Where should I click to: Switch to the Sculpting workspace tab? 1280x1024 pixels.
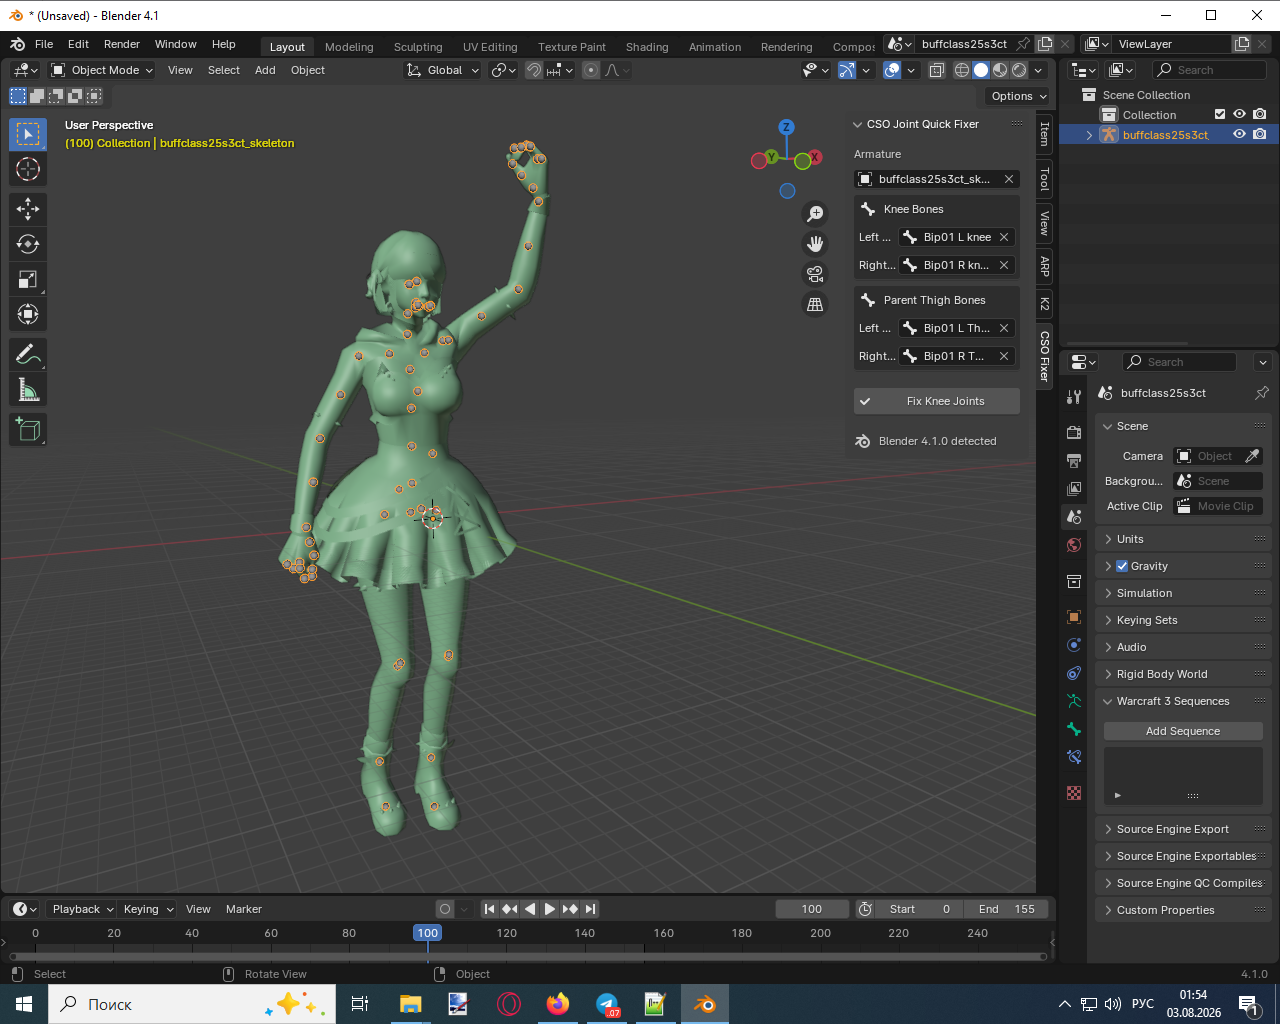coord(418,47)
